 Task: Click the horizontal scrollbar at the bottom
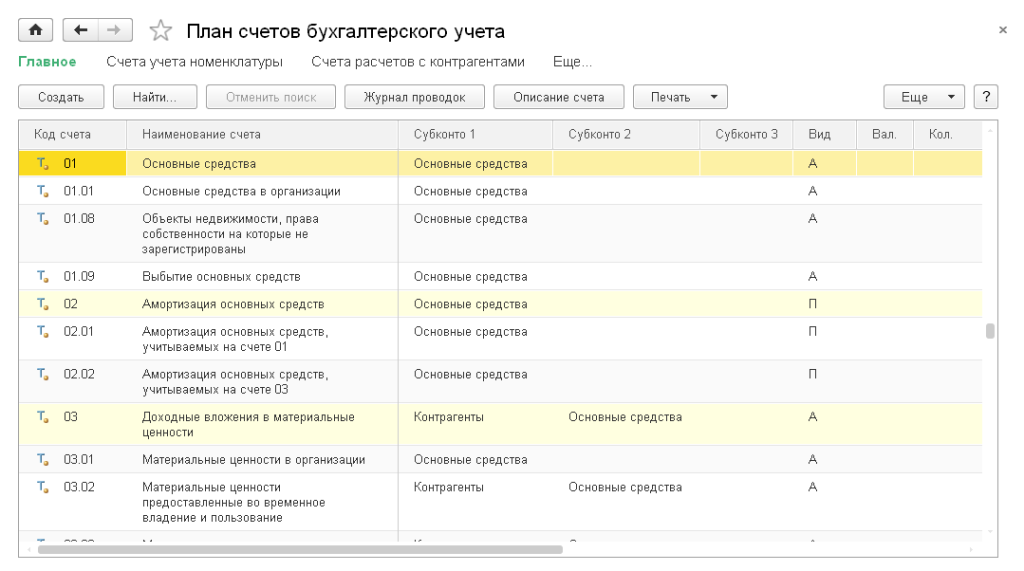point(300,549)
